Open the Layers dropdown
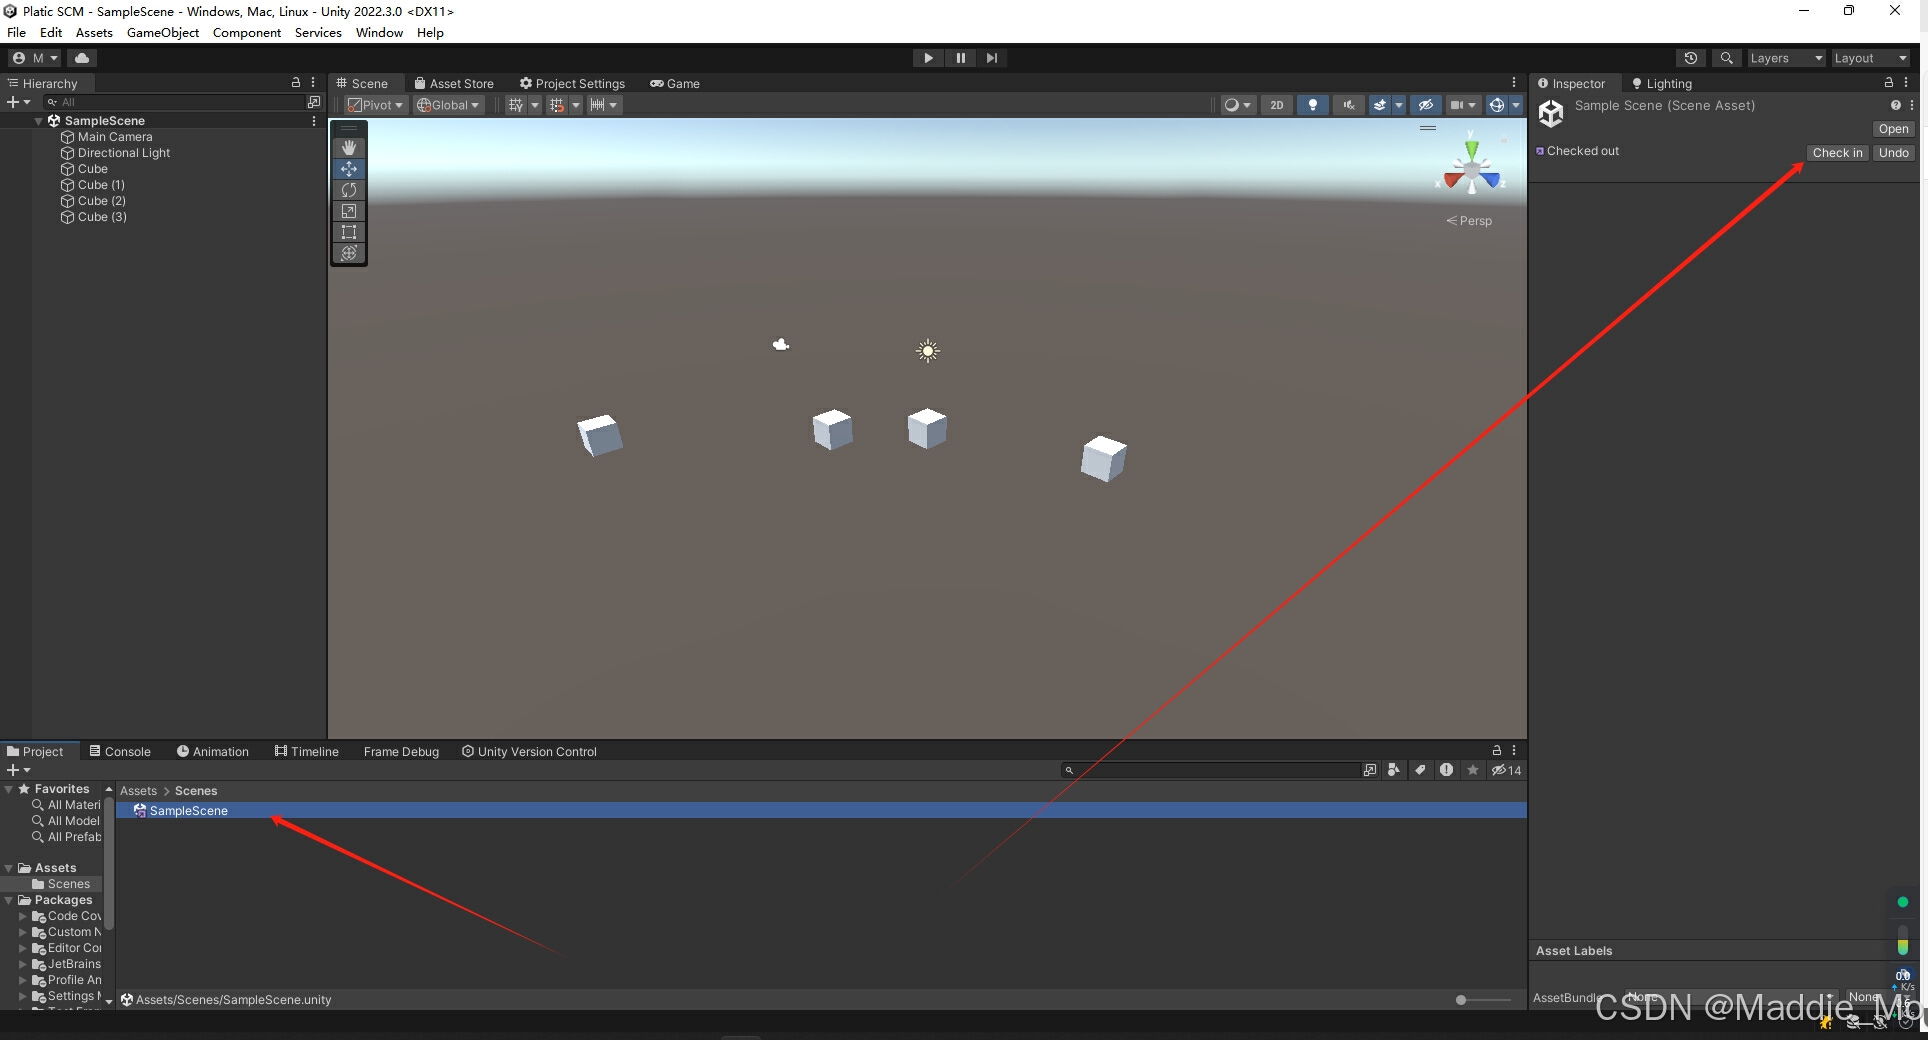The height and width of the screenshot is (1040, 1928). point(1786,58)
